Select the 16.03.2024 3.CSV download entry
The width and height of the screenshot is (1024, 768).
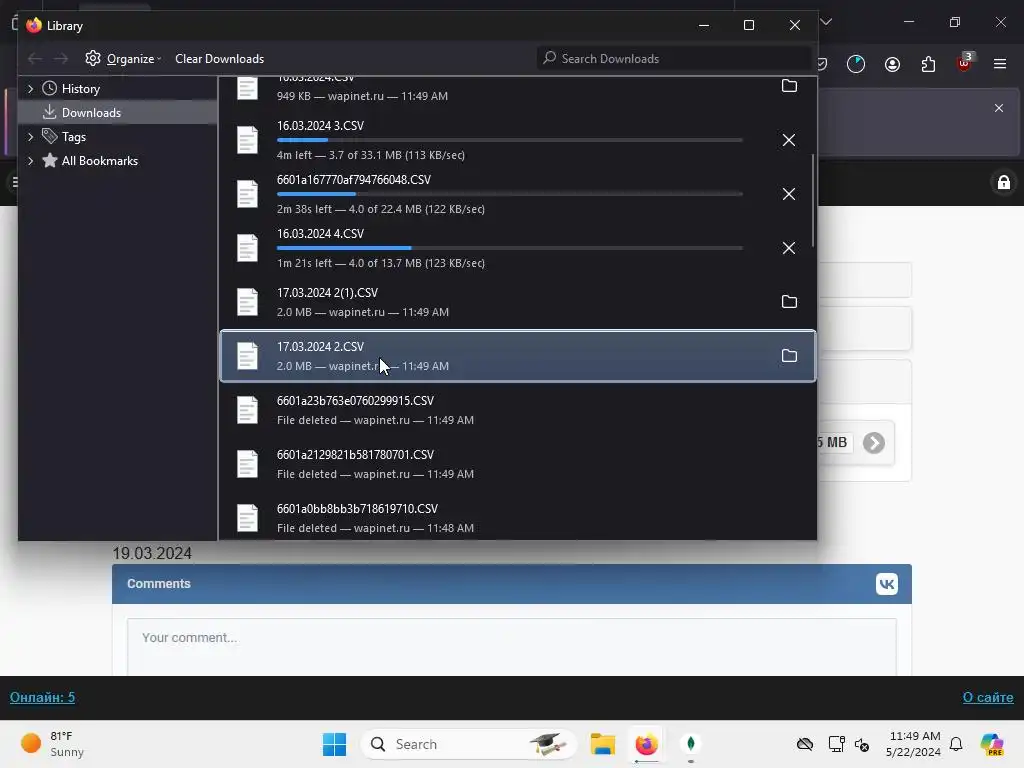[517, 140]
